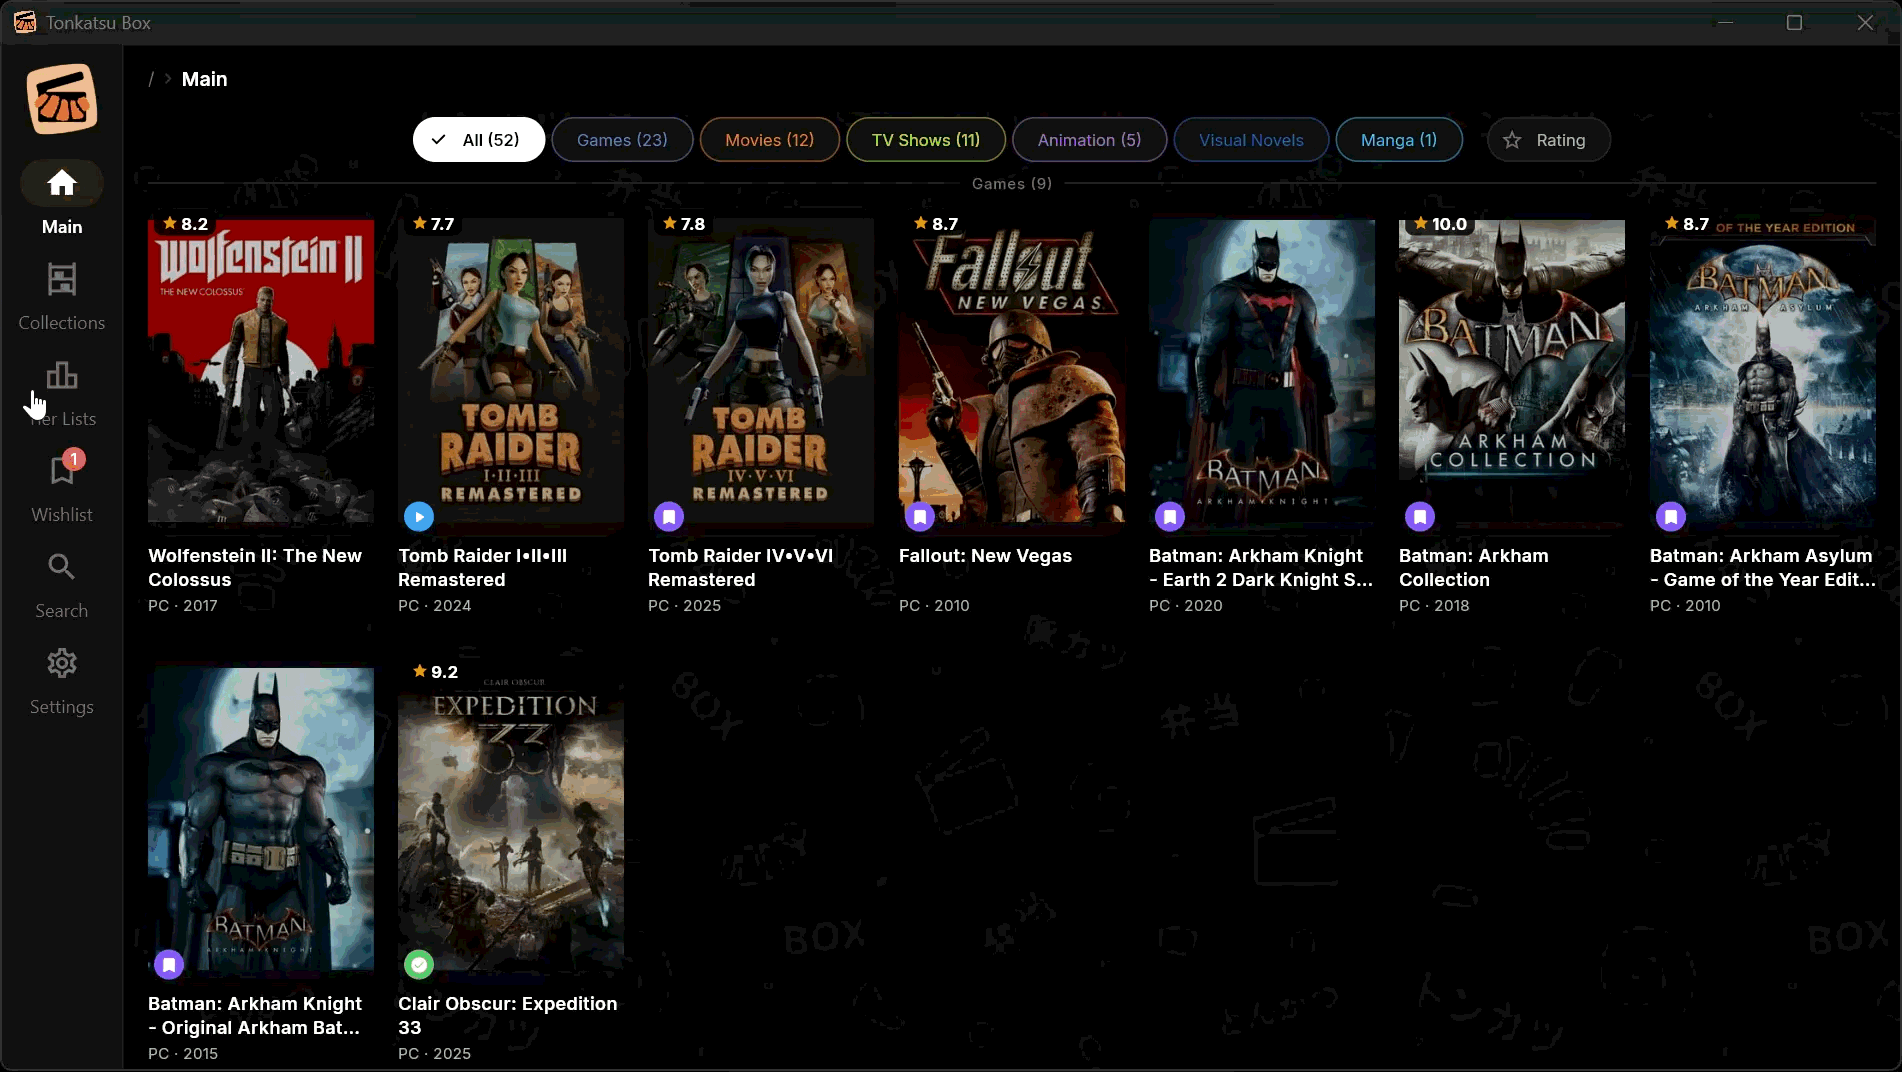Image resolution: width=1902 pixels, height=1072 pixels.
Task: Click wishlist badge on Batman: Arkham Asylum cover
Action: [1671, 517]
